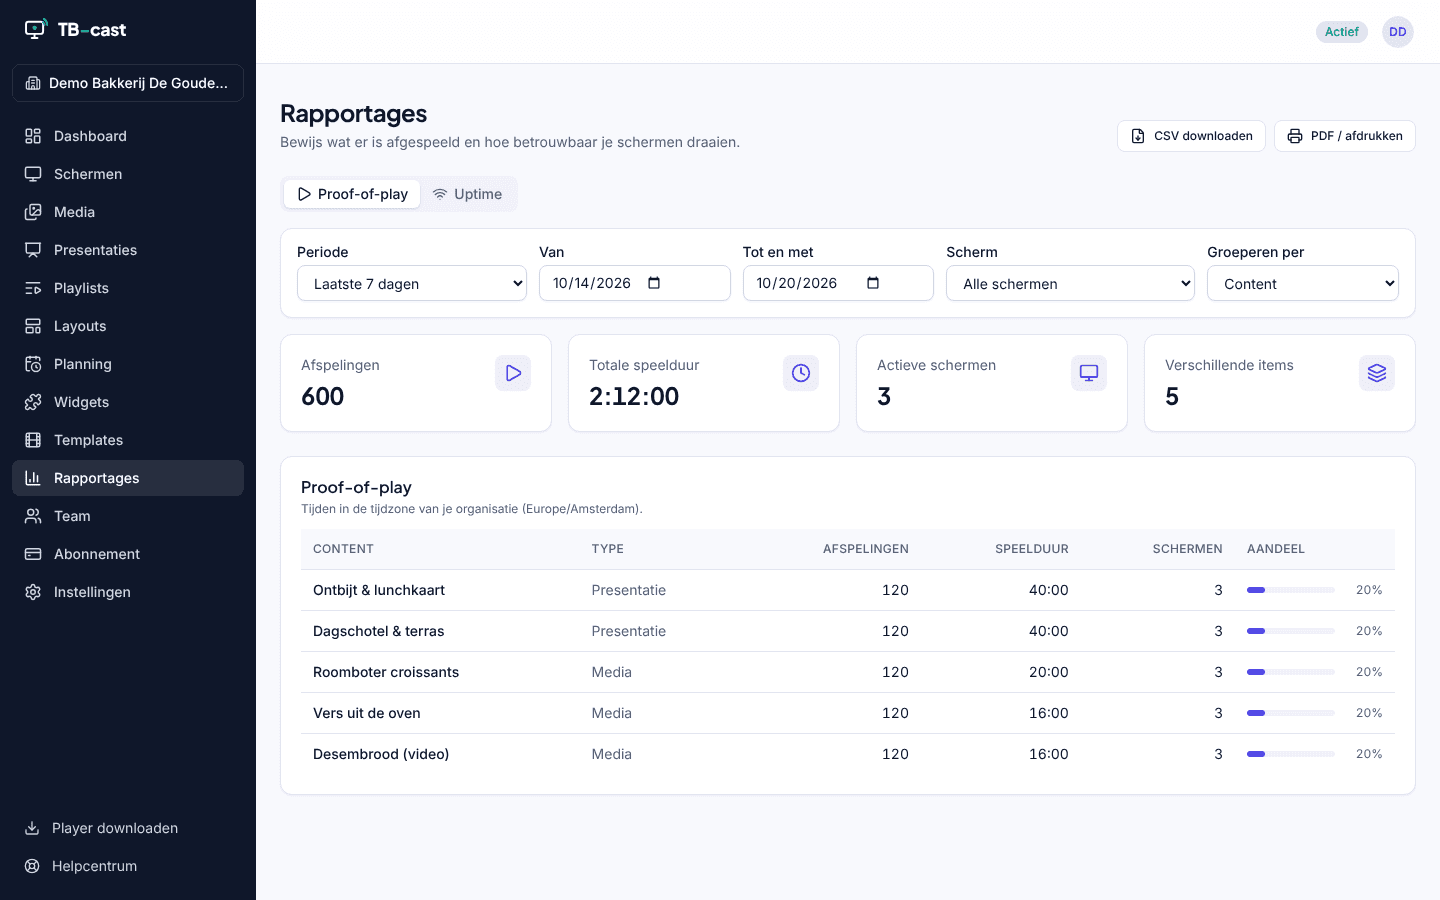Select the Roomboter croissants row
The width and height of the screenshot is (1440, 900).
click(x=848, y=672)
